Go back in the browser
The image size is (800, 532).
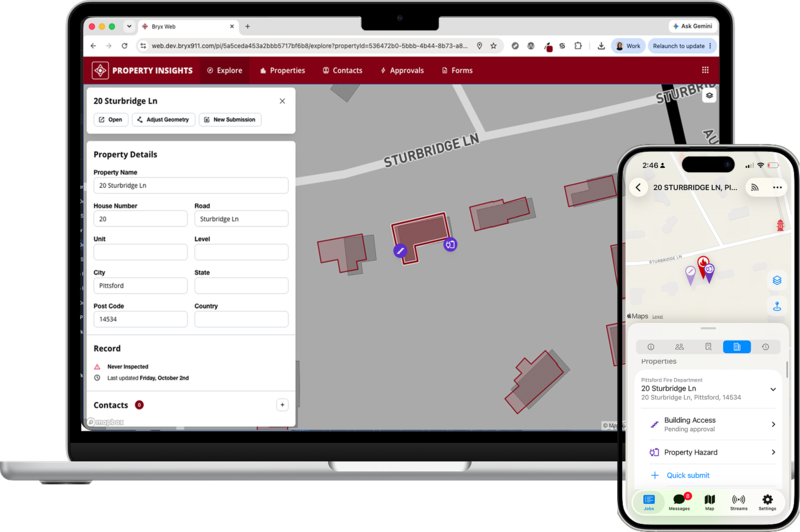tap(93, 46)
